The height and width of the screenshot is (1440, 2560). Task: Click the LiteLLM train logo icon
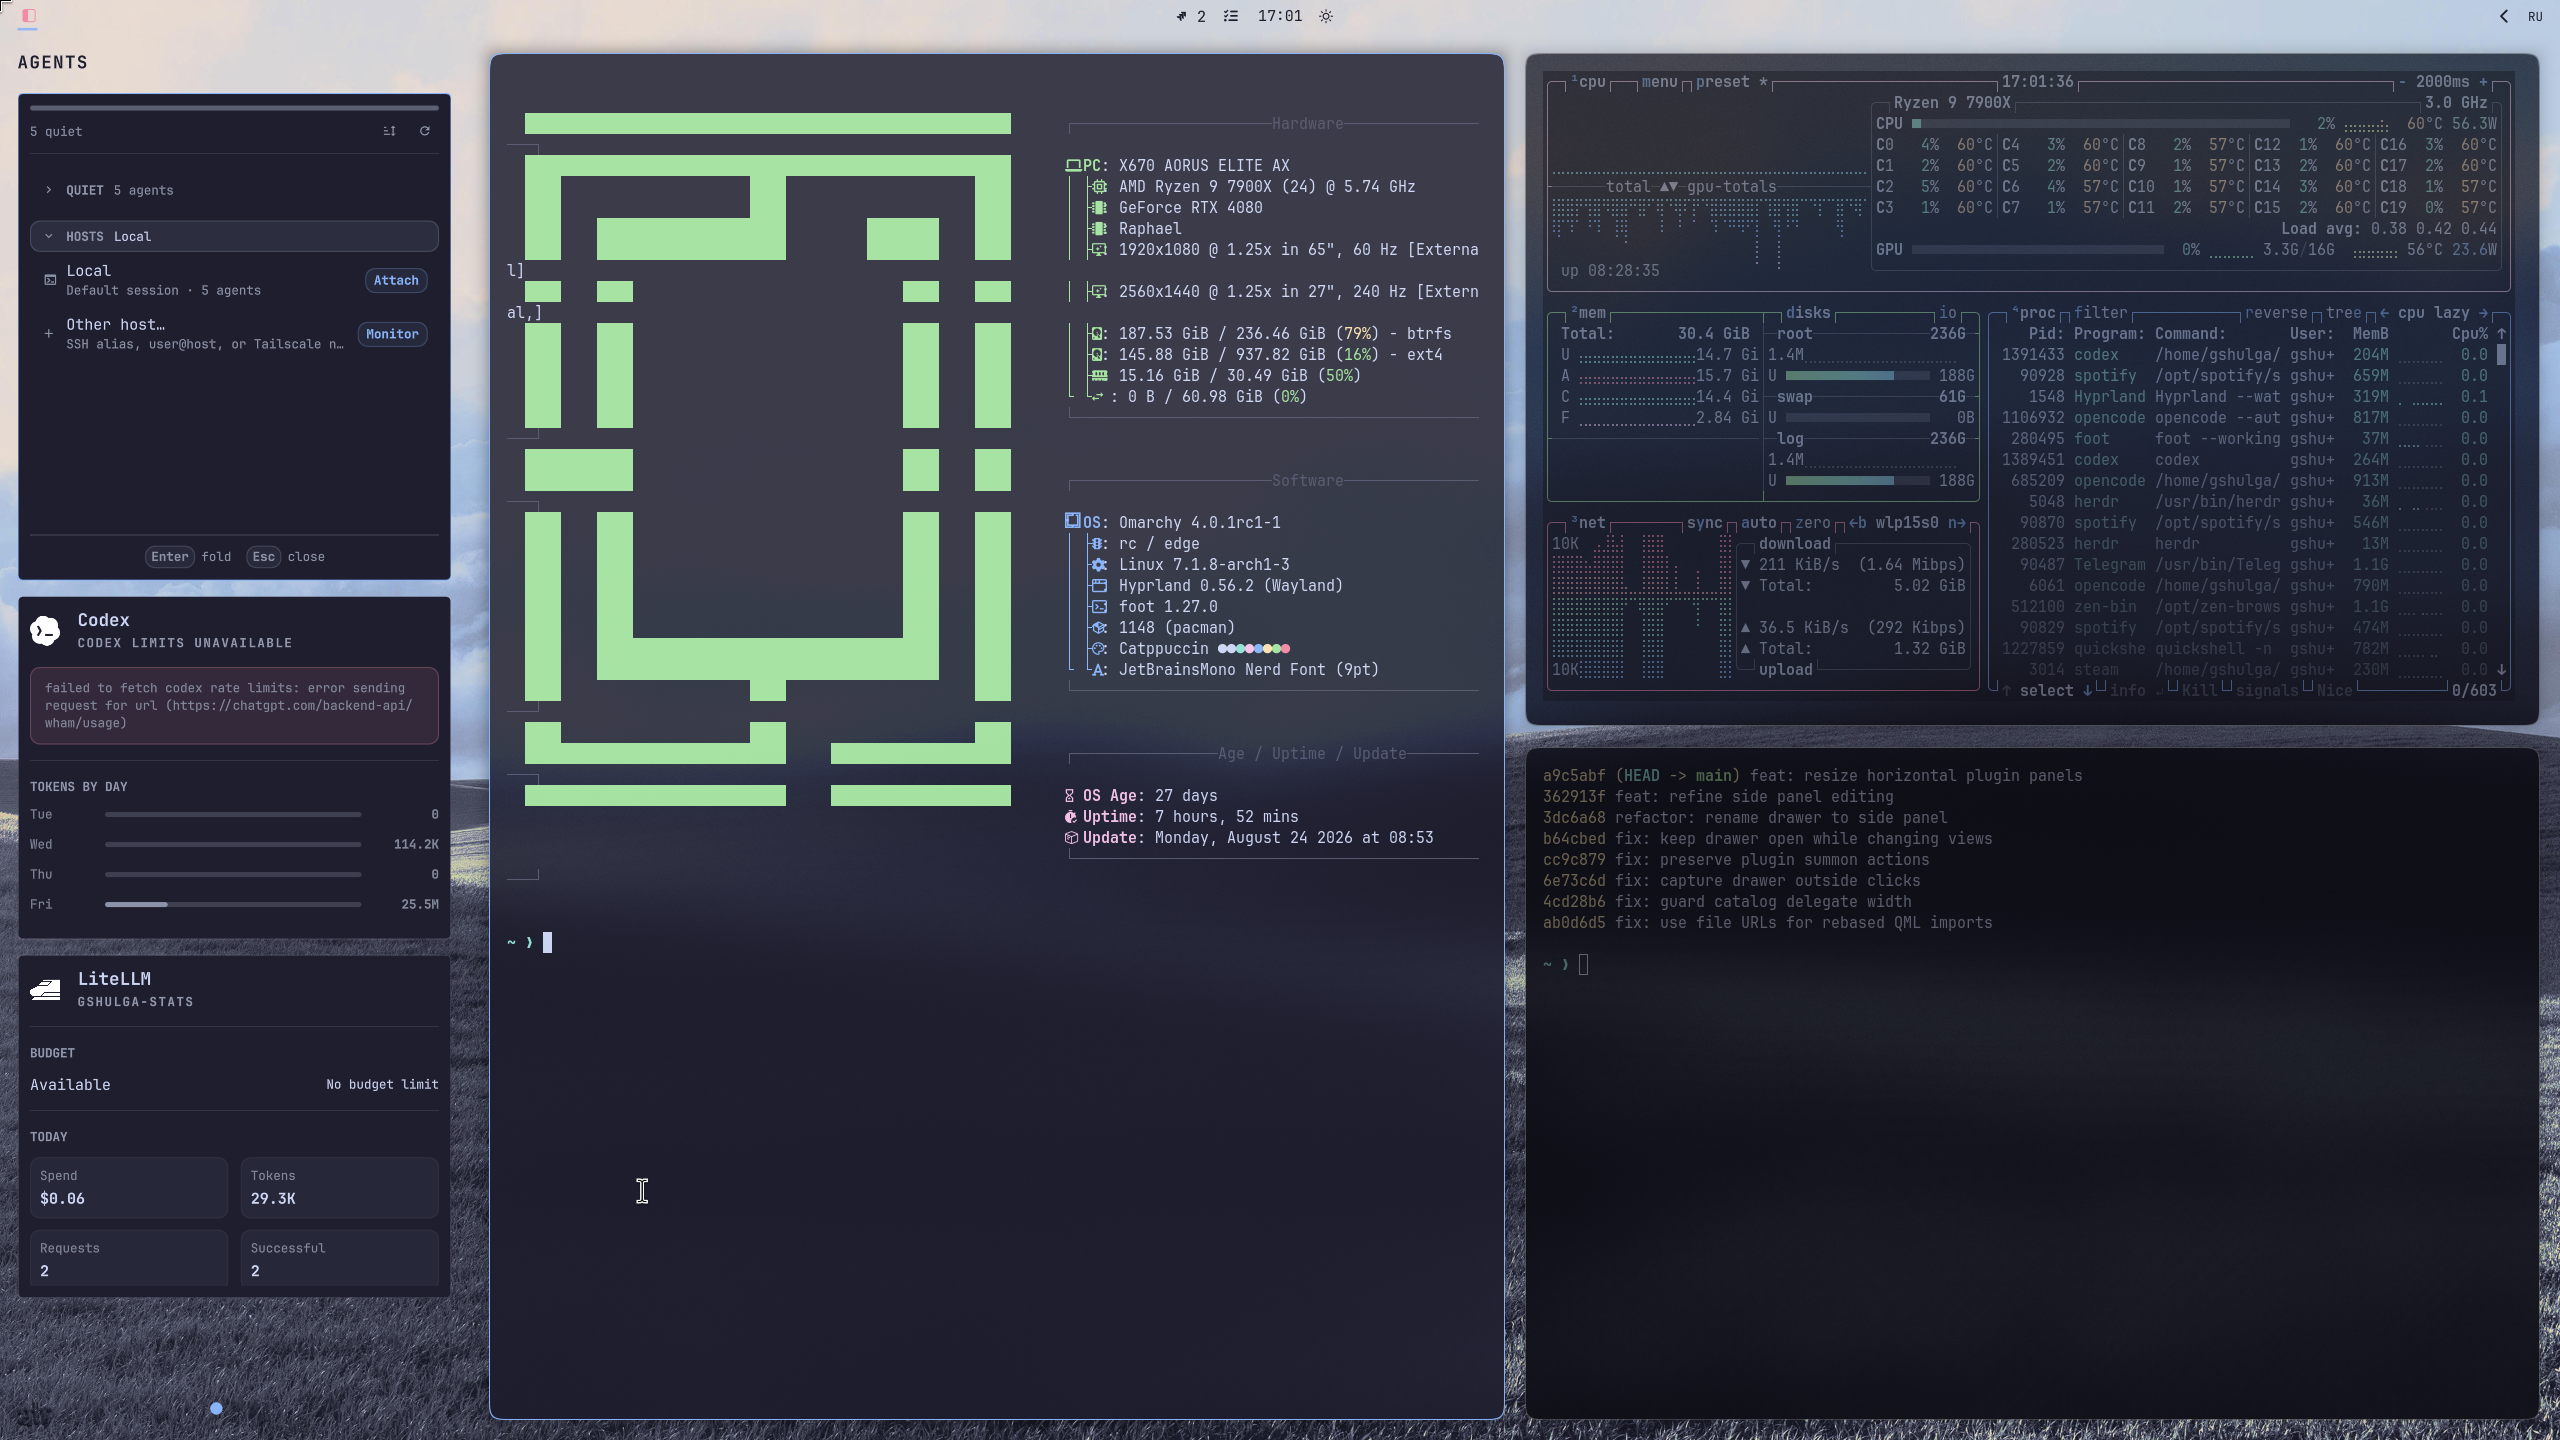(45, 989)
